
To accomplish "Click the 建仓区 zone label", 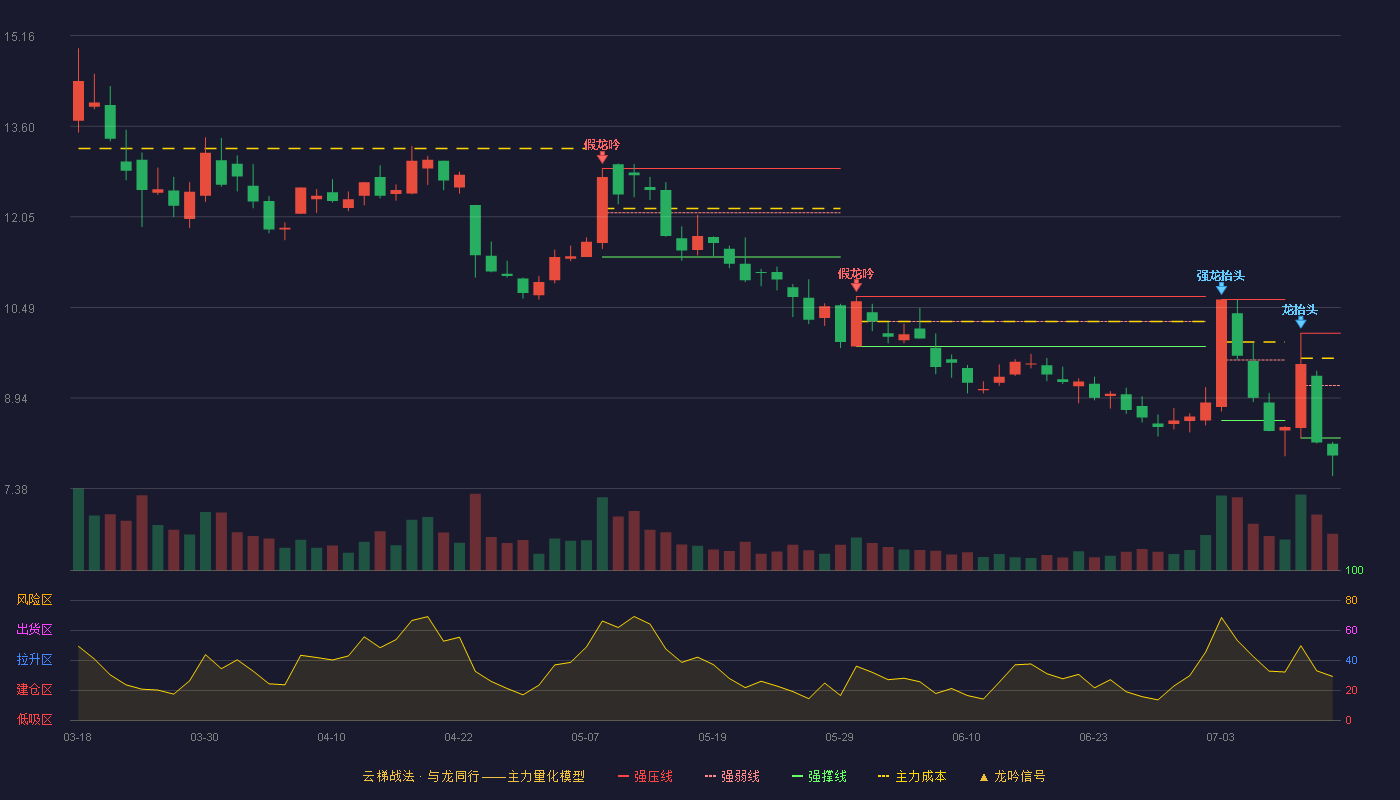I will coord(34,690).
